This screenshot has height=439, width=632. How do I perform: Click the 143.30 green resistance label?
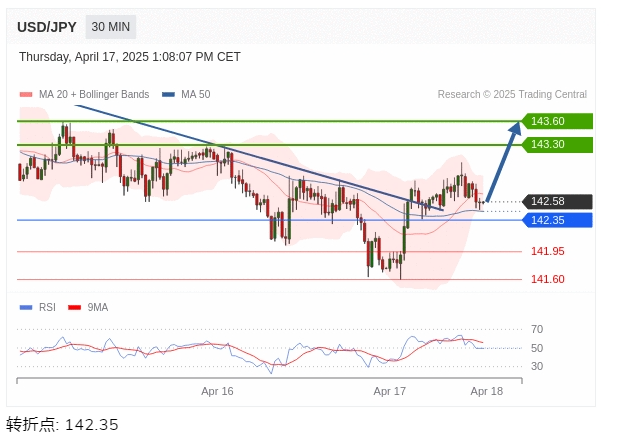point(557,144)
